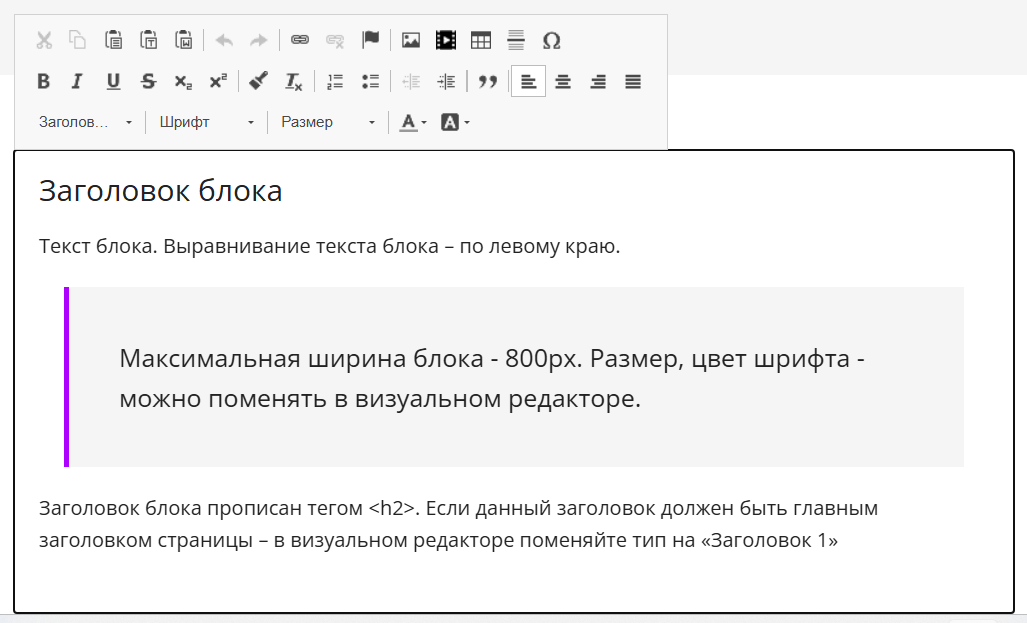Click the Increase indent icon
This screenshot has width=1027, height=623.
(x=446, y=81)
